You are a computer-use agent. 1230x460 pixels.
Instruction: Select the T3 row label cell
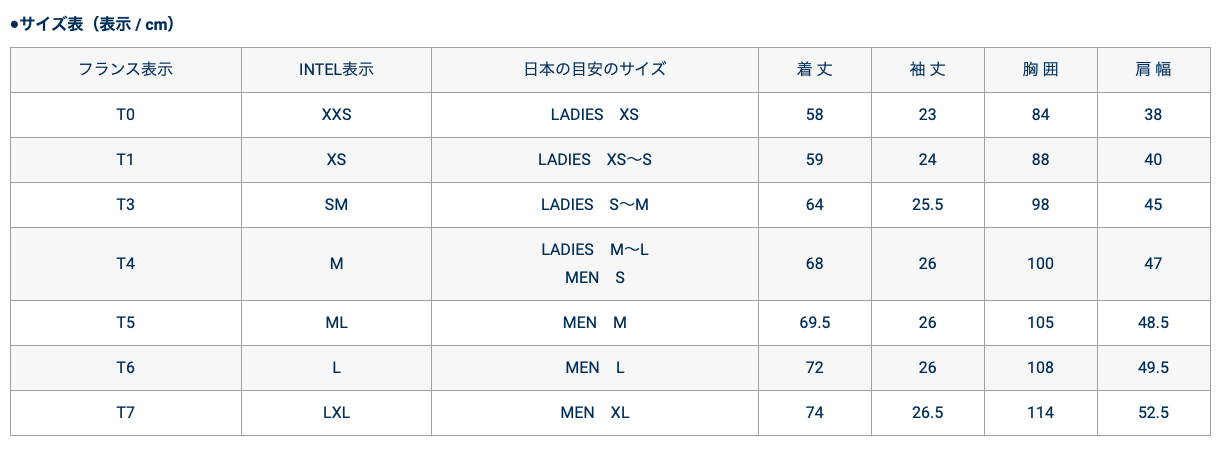click(x=125, y=205)
